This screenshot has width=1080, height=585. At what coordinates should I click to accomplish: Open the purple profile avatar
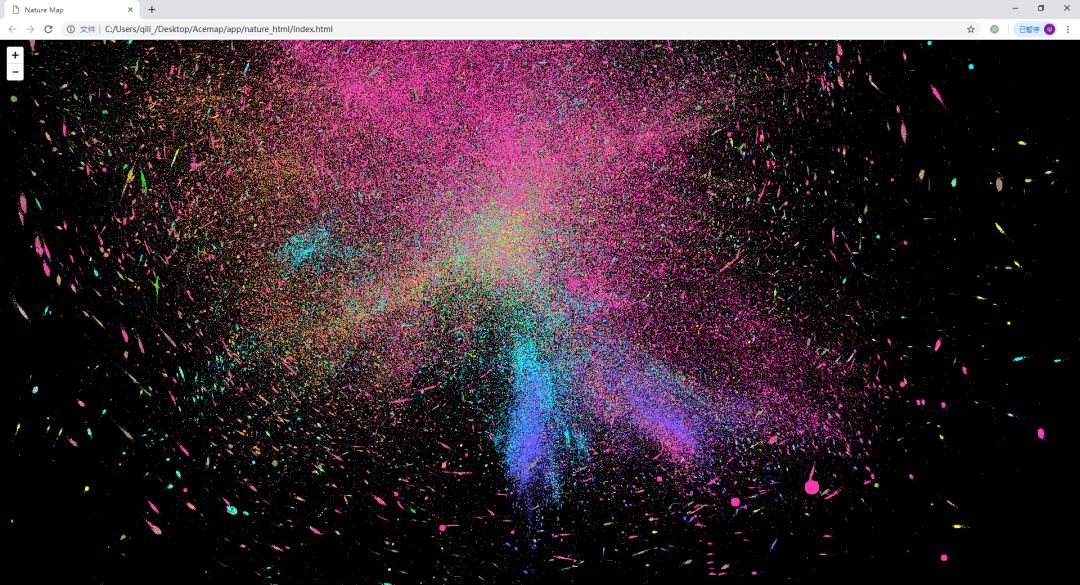click(1050, 29)
